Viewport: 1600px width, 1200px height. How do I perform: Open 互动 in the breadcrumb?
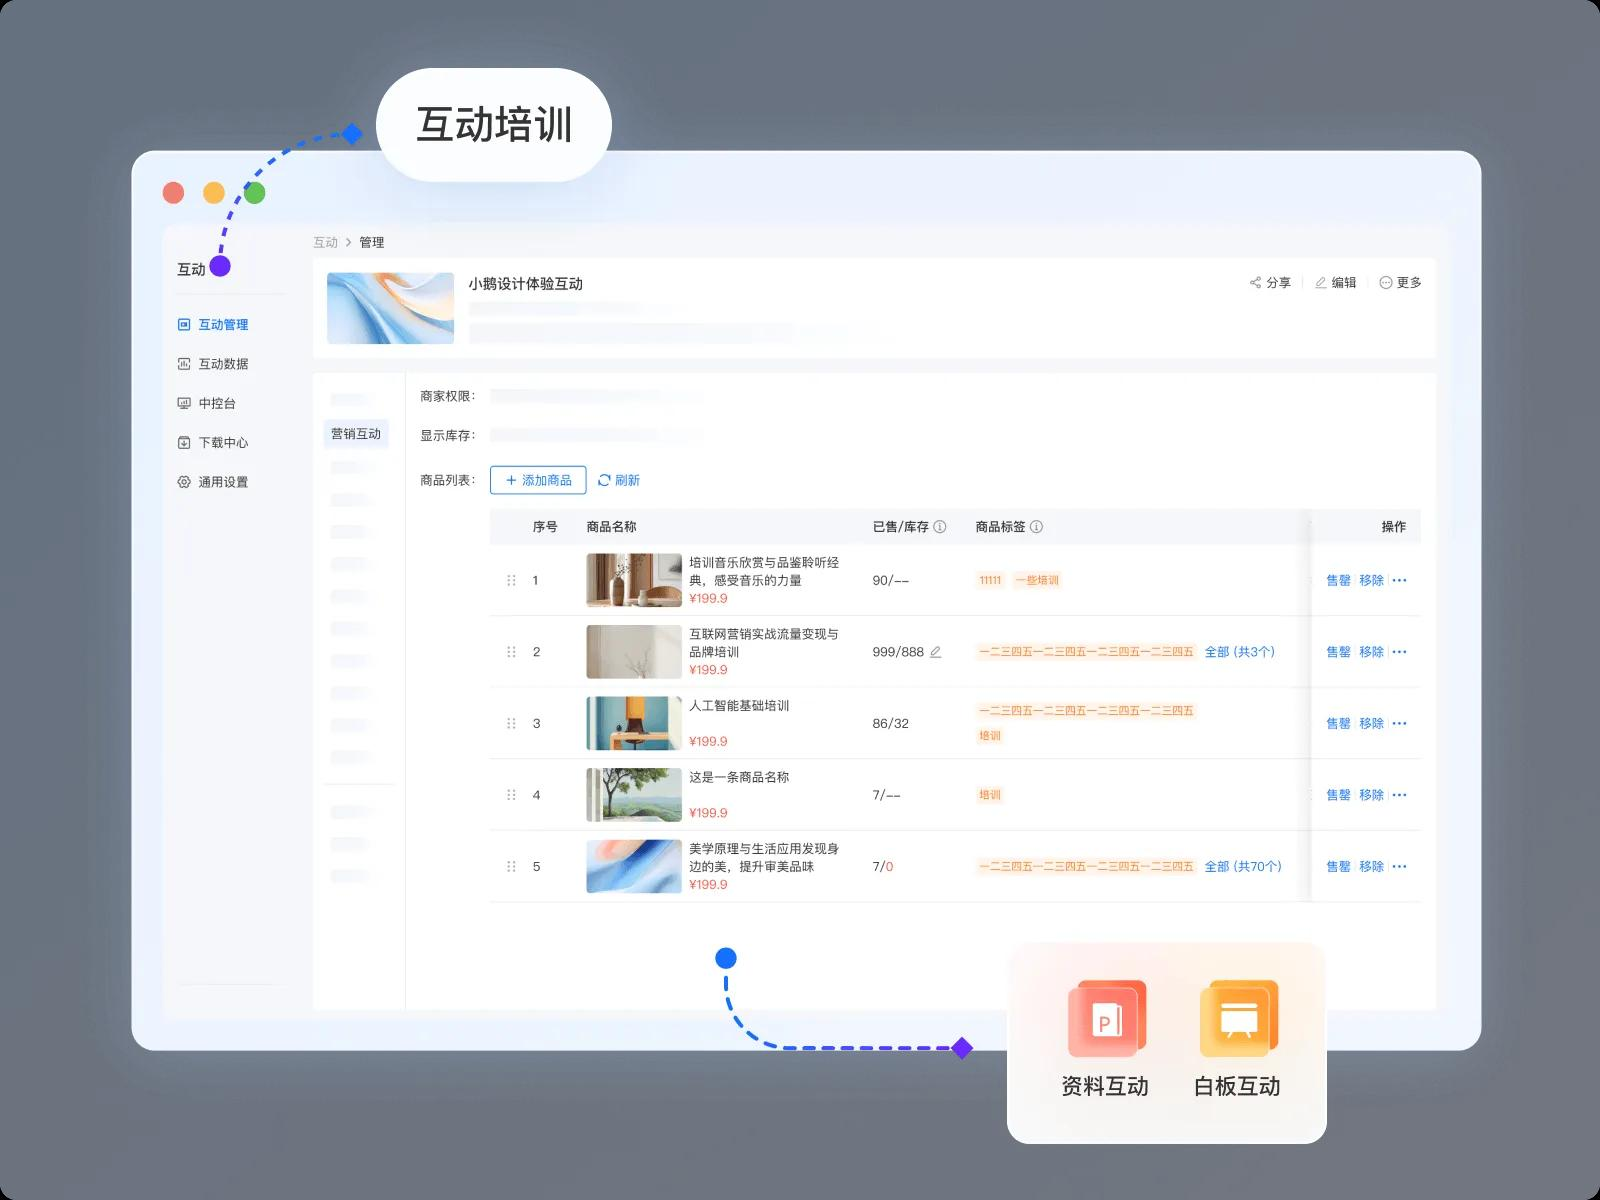(325, 242)
